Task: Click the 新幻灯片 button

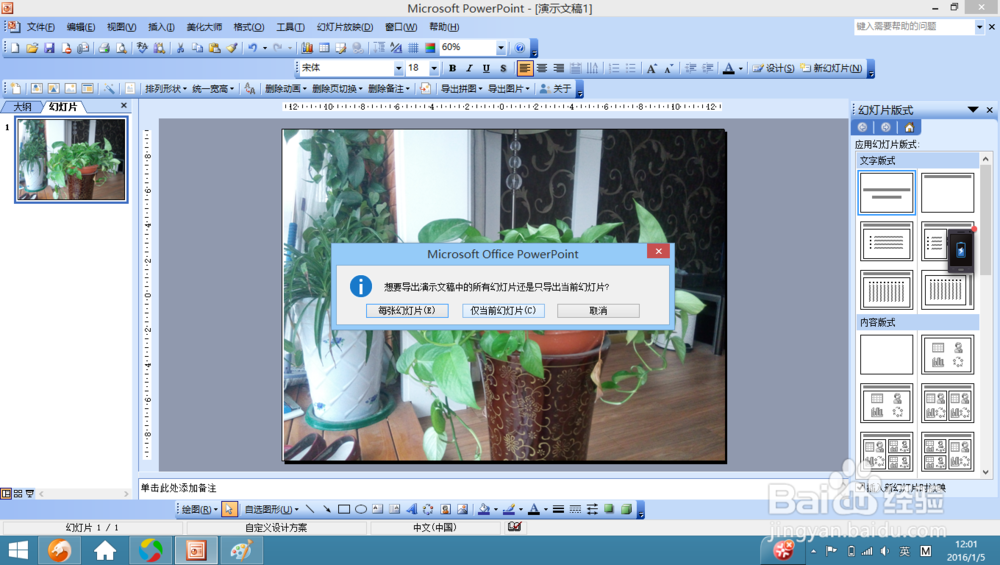Action: click(832, 68)
